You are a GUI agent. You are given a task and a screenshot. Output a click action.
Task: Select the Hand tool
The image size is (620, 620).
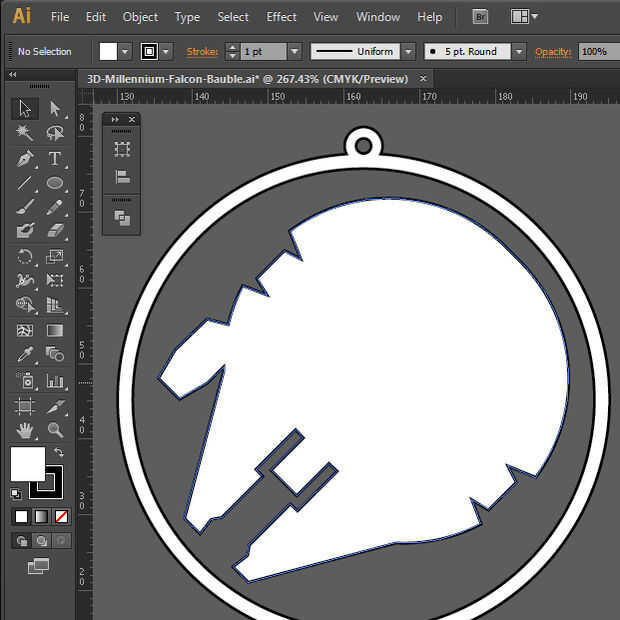(25, 430)
